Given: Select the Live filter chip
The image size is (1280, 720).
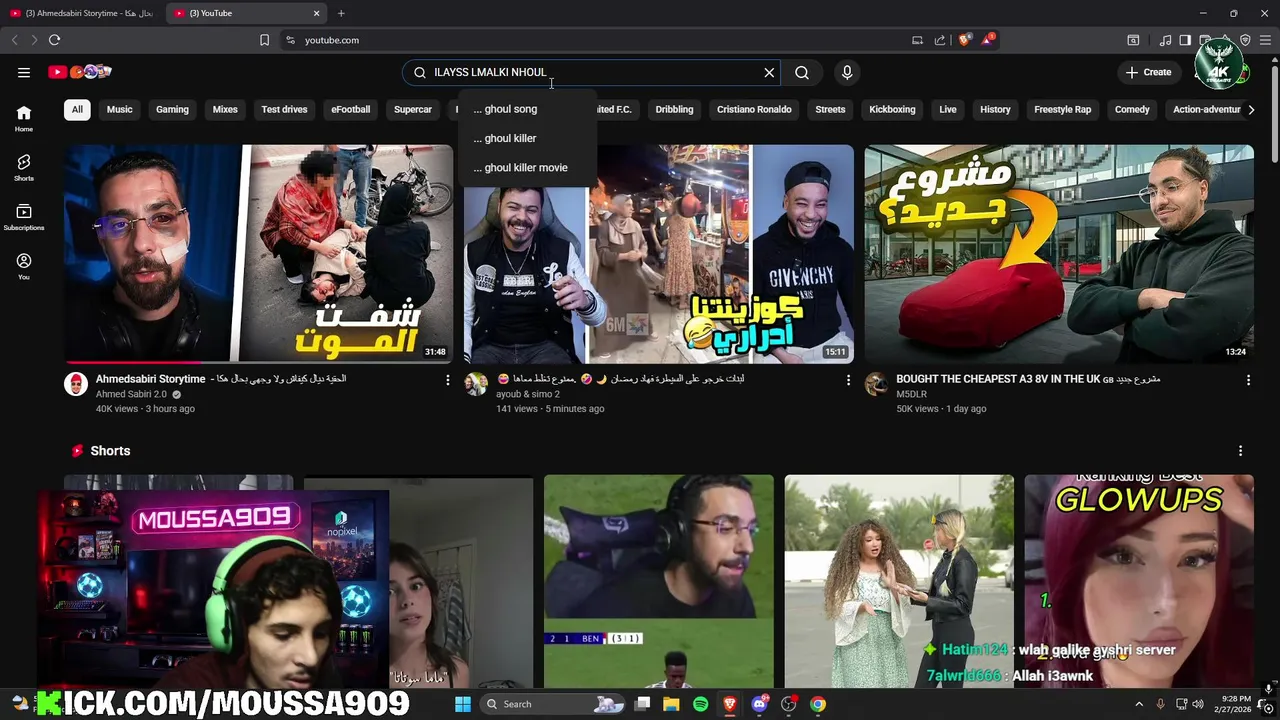Looking at the screenshot, I should point(948,109).
